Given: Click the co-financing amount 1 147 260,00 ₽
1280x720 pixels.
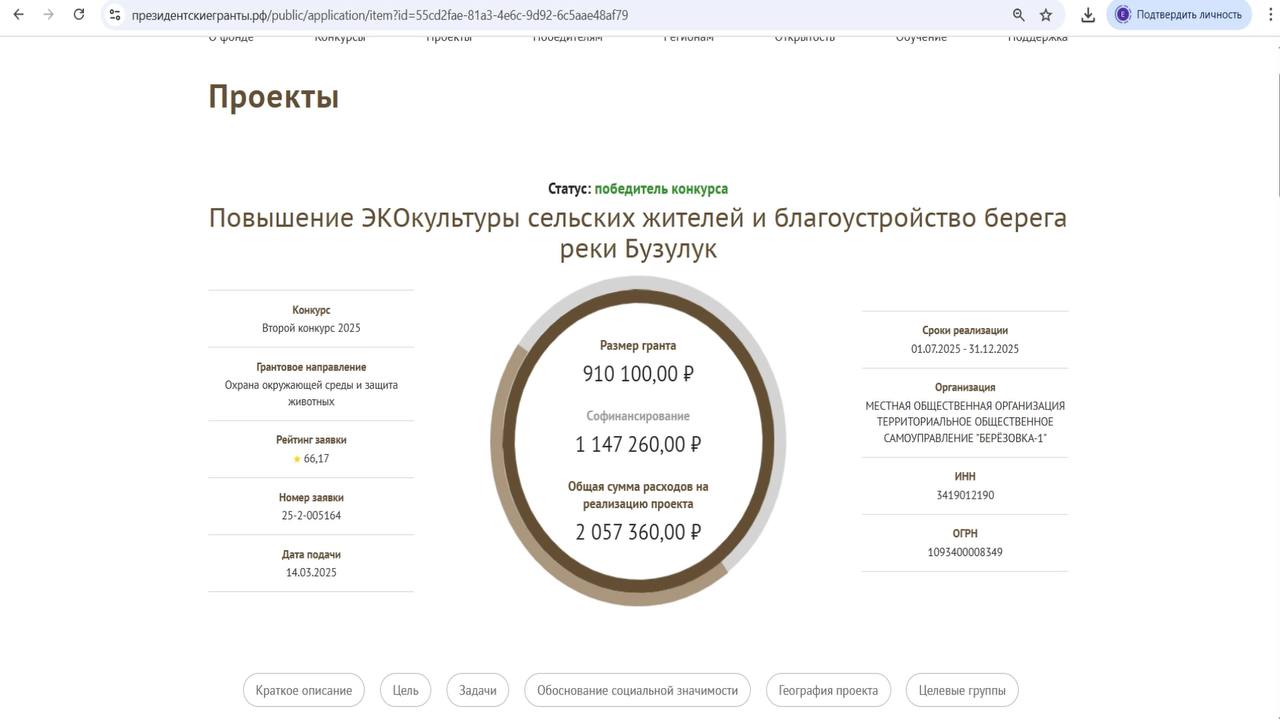Looking at the screenshot, I should tap(638, 444).
